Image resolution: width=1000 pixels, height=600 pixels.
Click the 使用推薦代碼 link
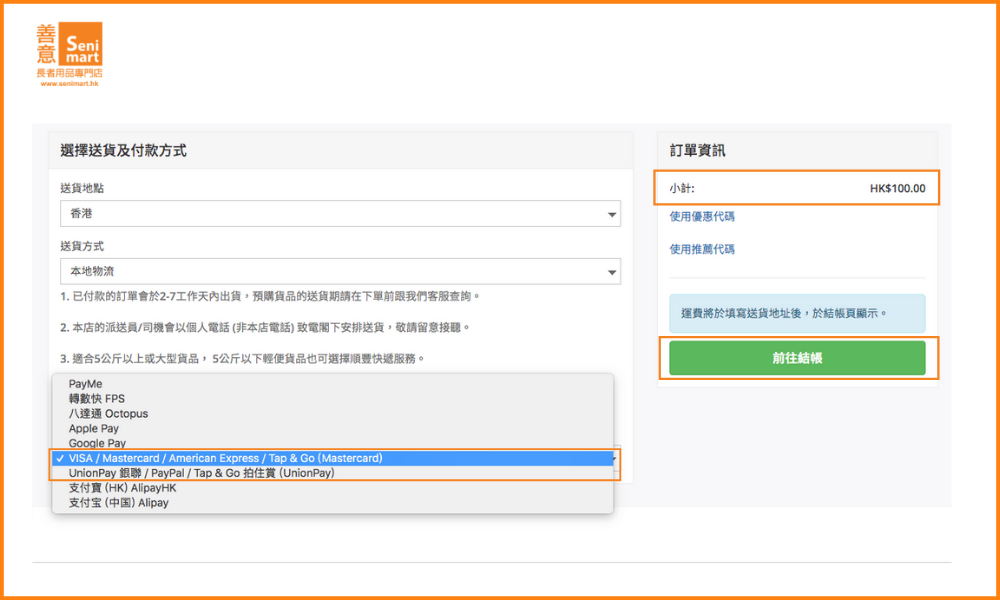pyautogui.click(x=702, y=250)
